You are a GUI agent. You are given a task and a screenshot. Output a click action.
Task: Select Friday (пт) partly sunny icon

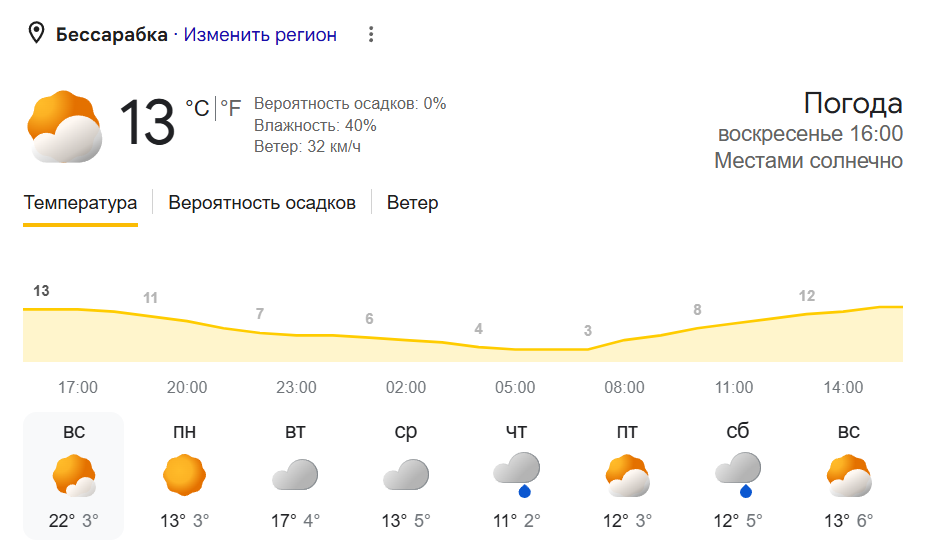pos(627,475)
